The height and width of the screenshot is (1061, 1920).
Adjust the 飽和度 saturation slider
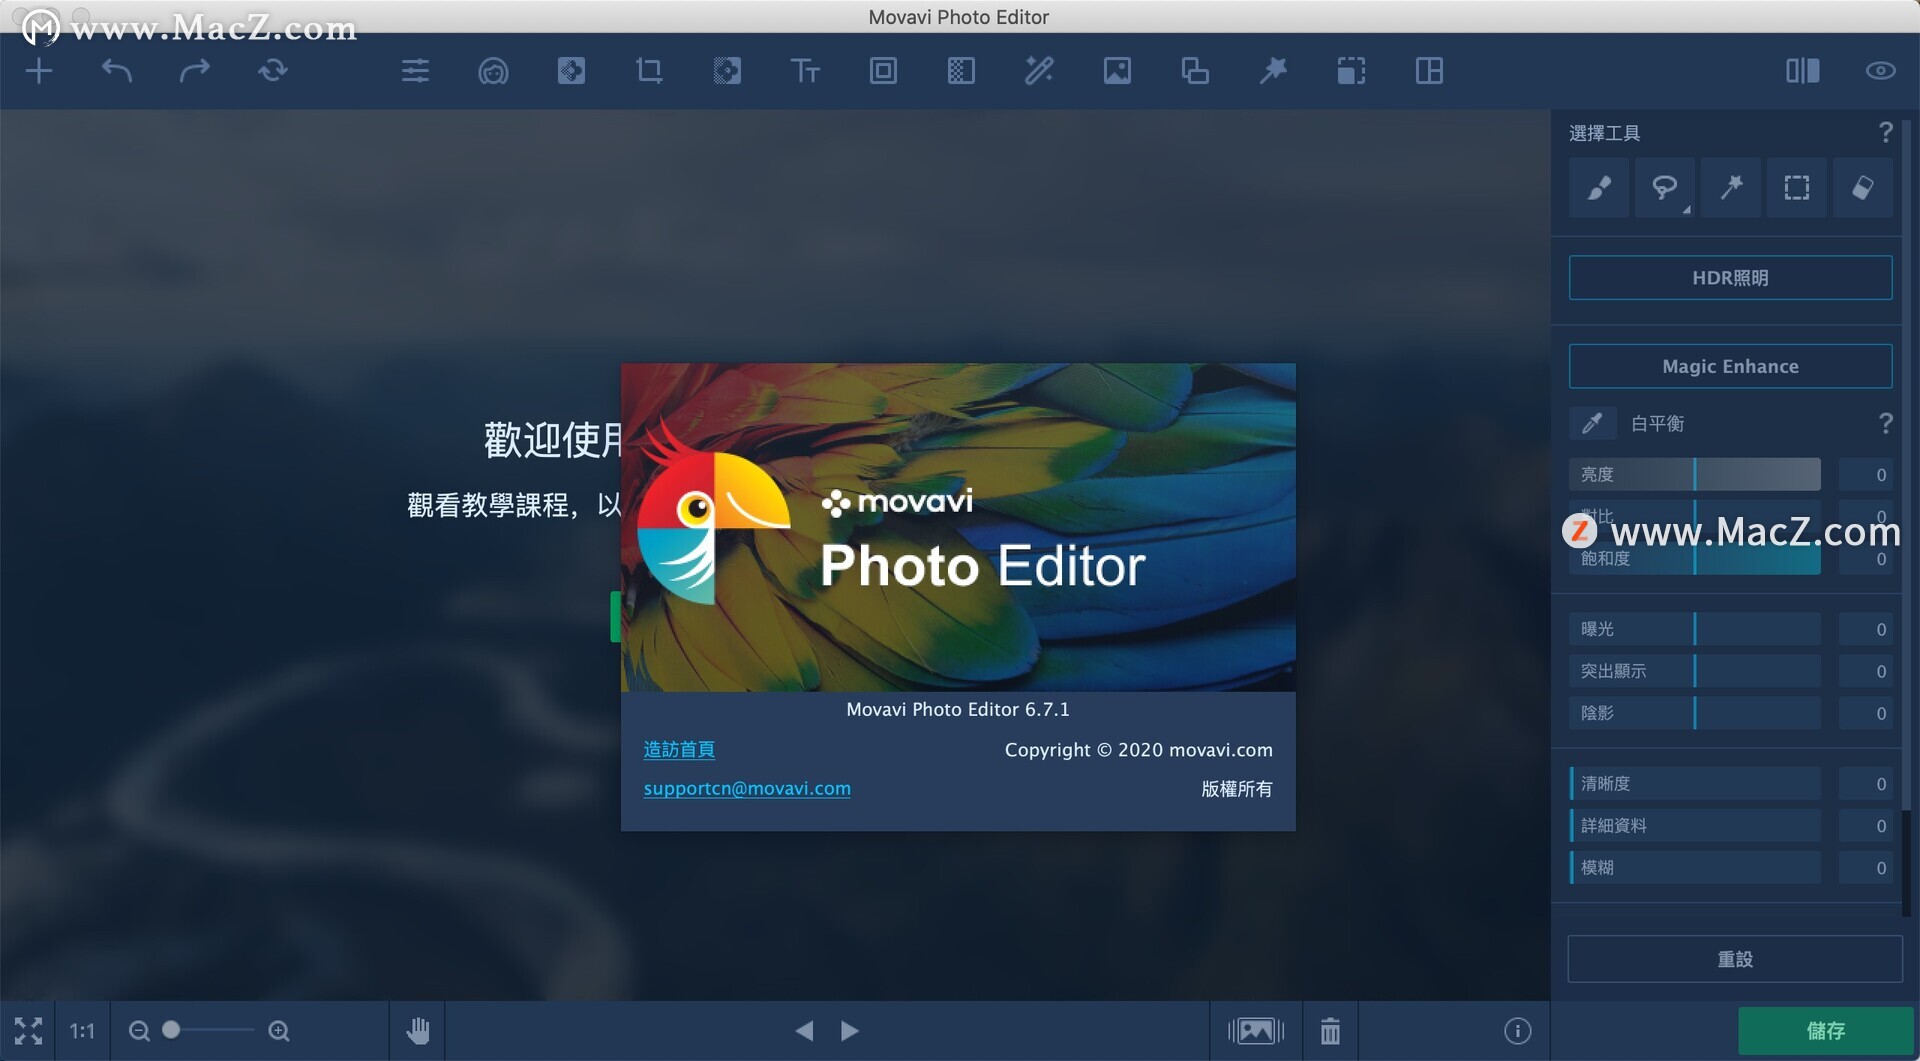click(1694, 559)
